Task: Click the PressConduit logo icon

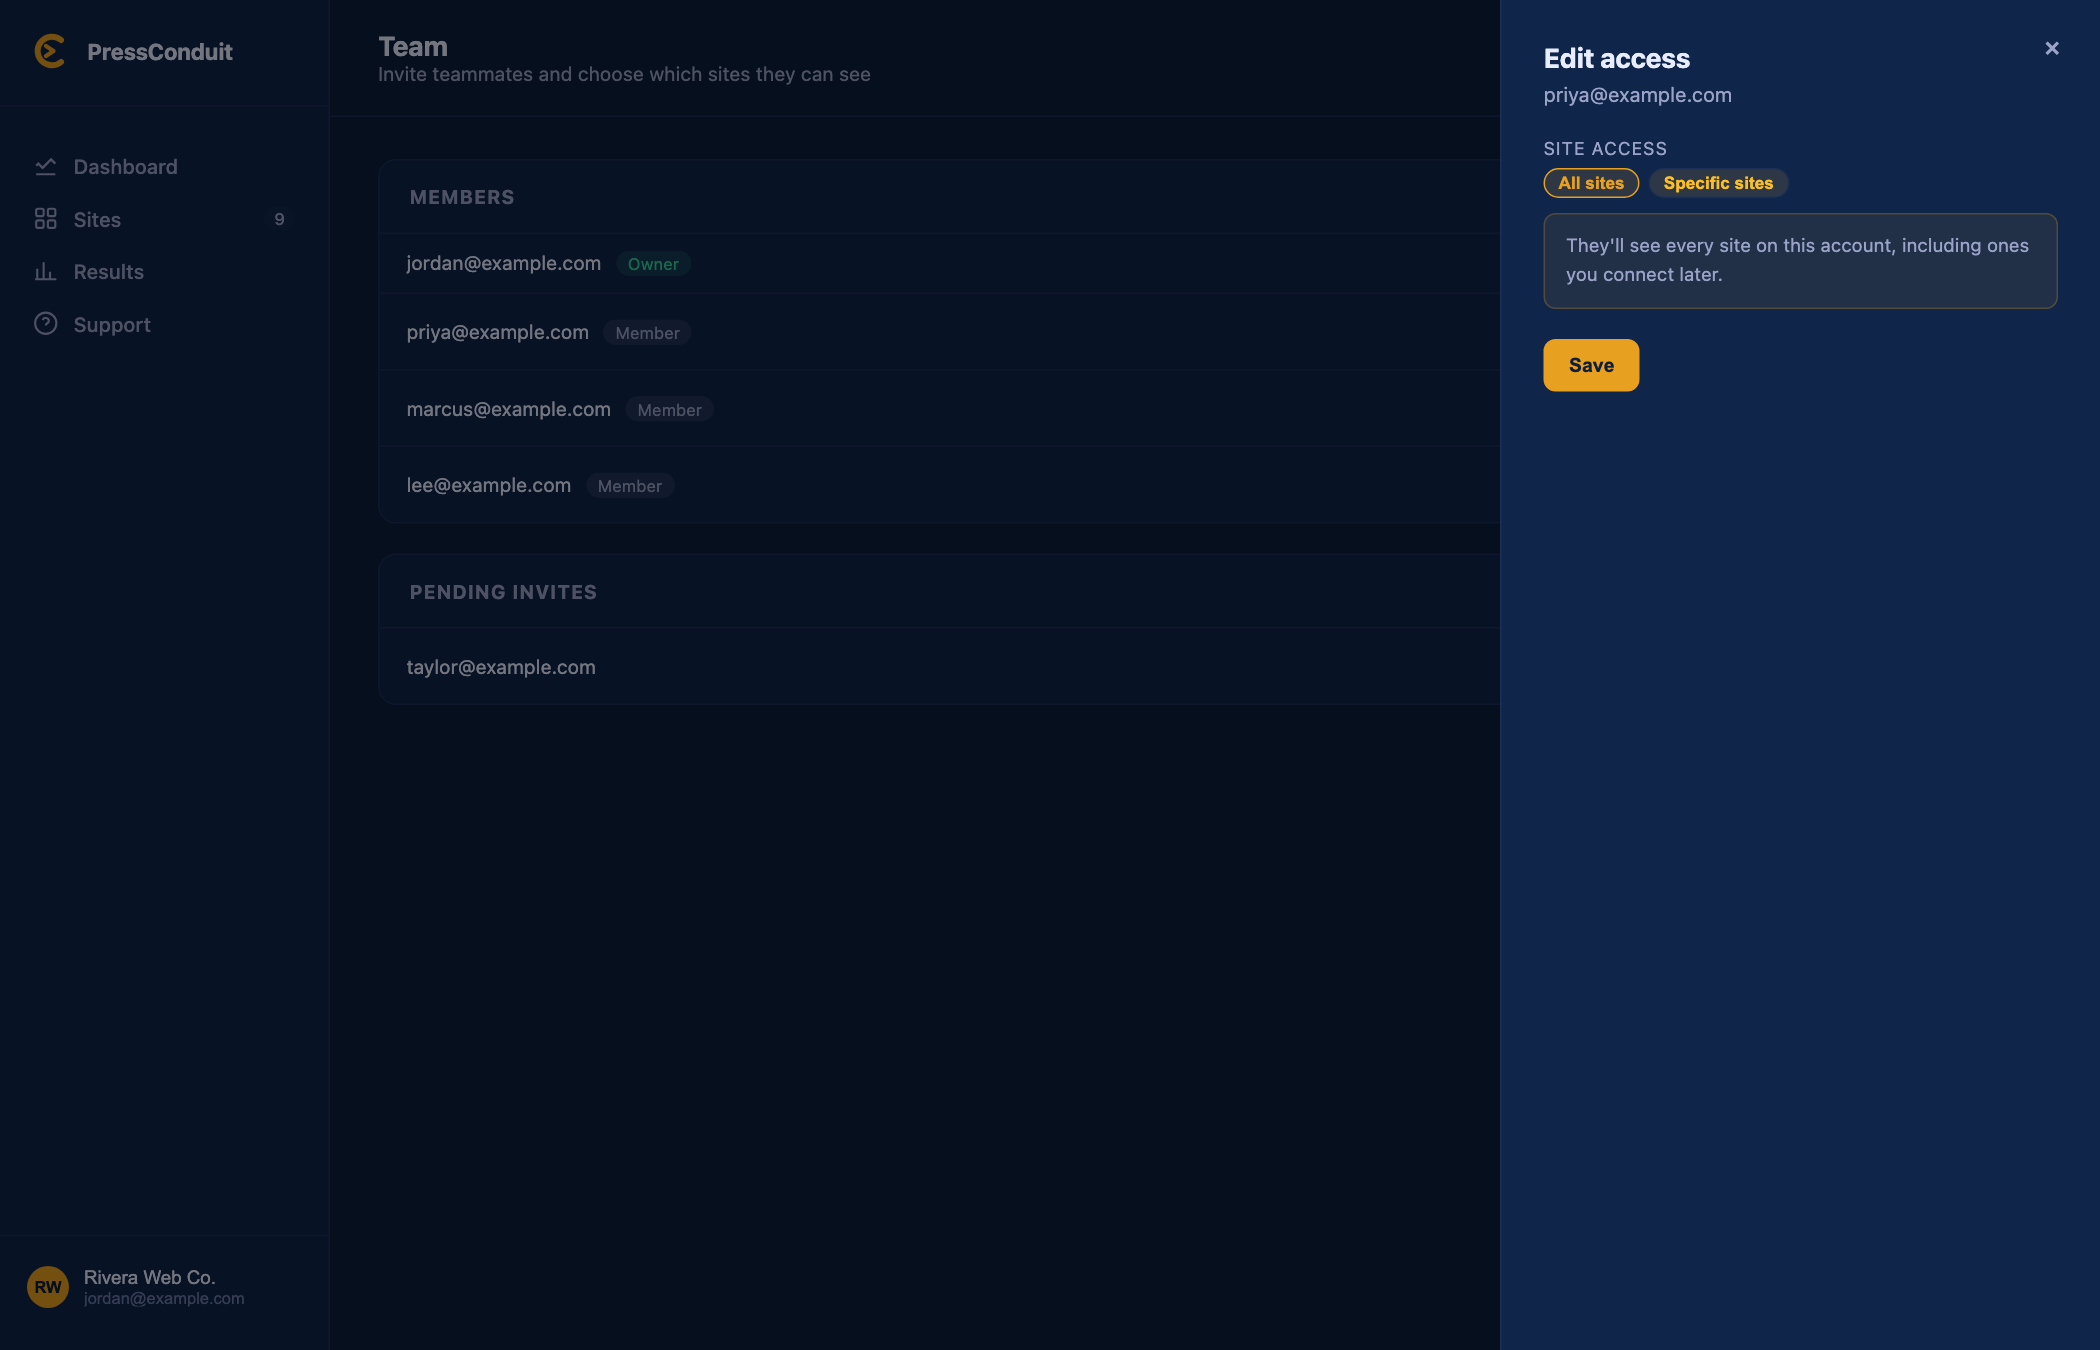Action: [50, 52]
